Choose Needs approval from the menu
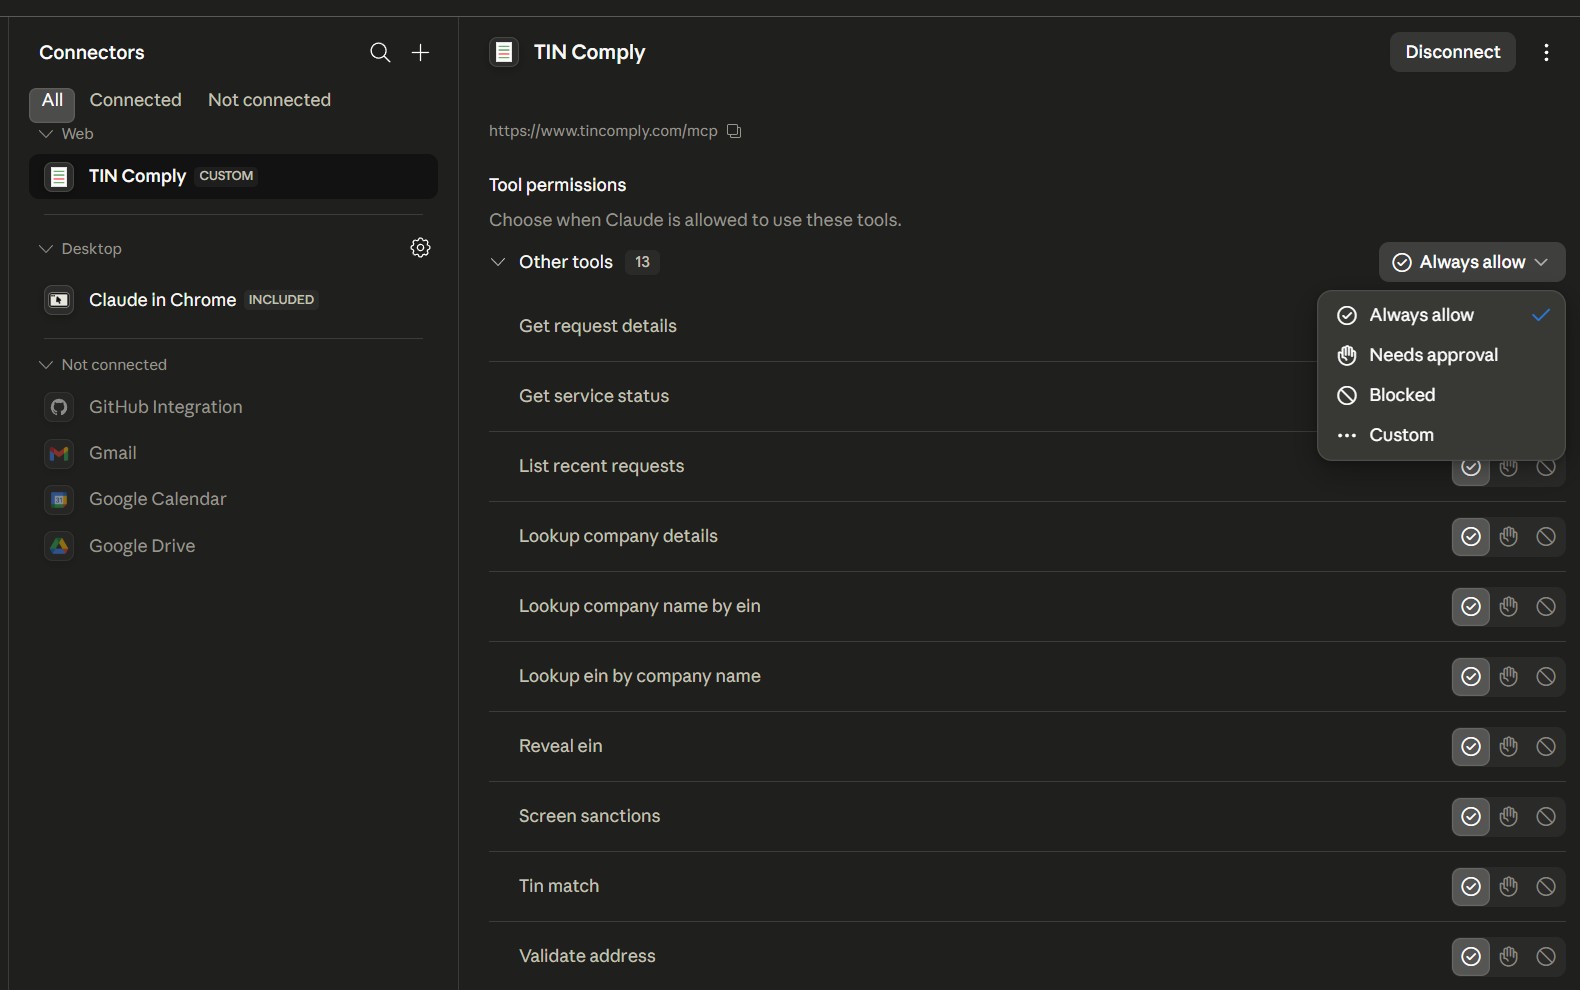The image size is (1580, 990). point(1441,355)
